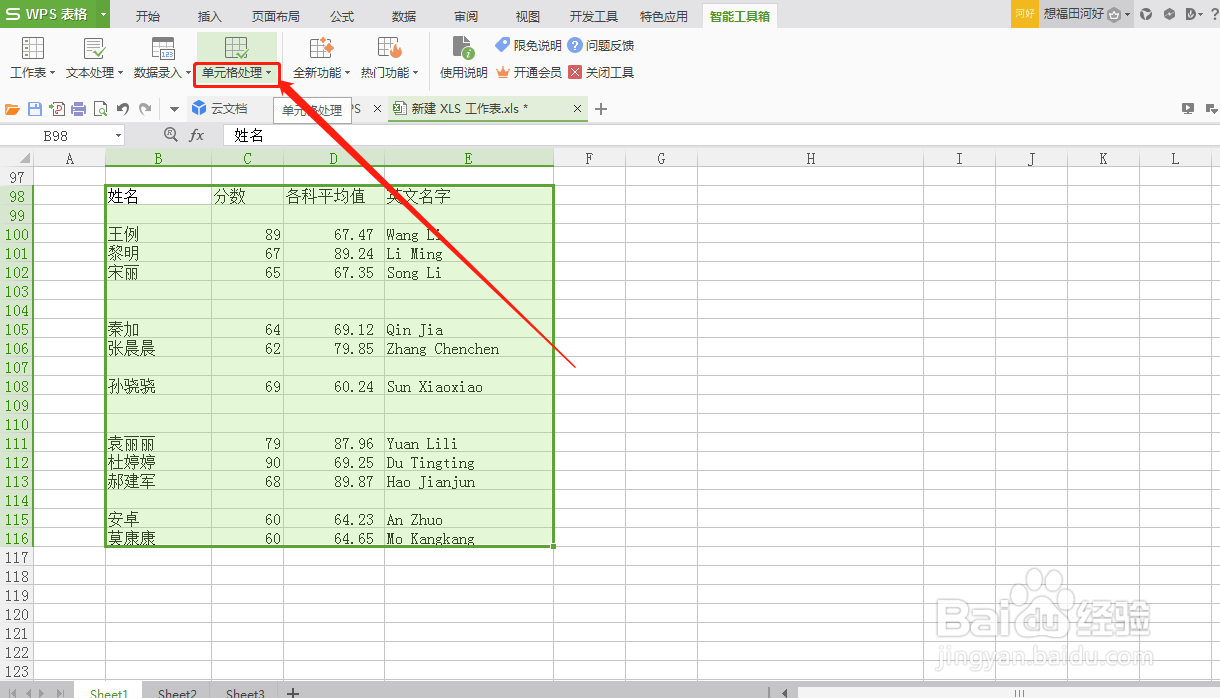The image size is (1220, 698).
Task: Click the 关闭工具 close tools button
Action: (x=601, y=72)
